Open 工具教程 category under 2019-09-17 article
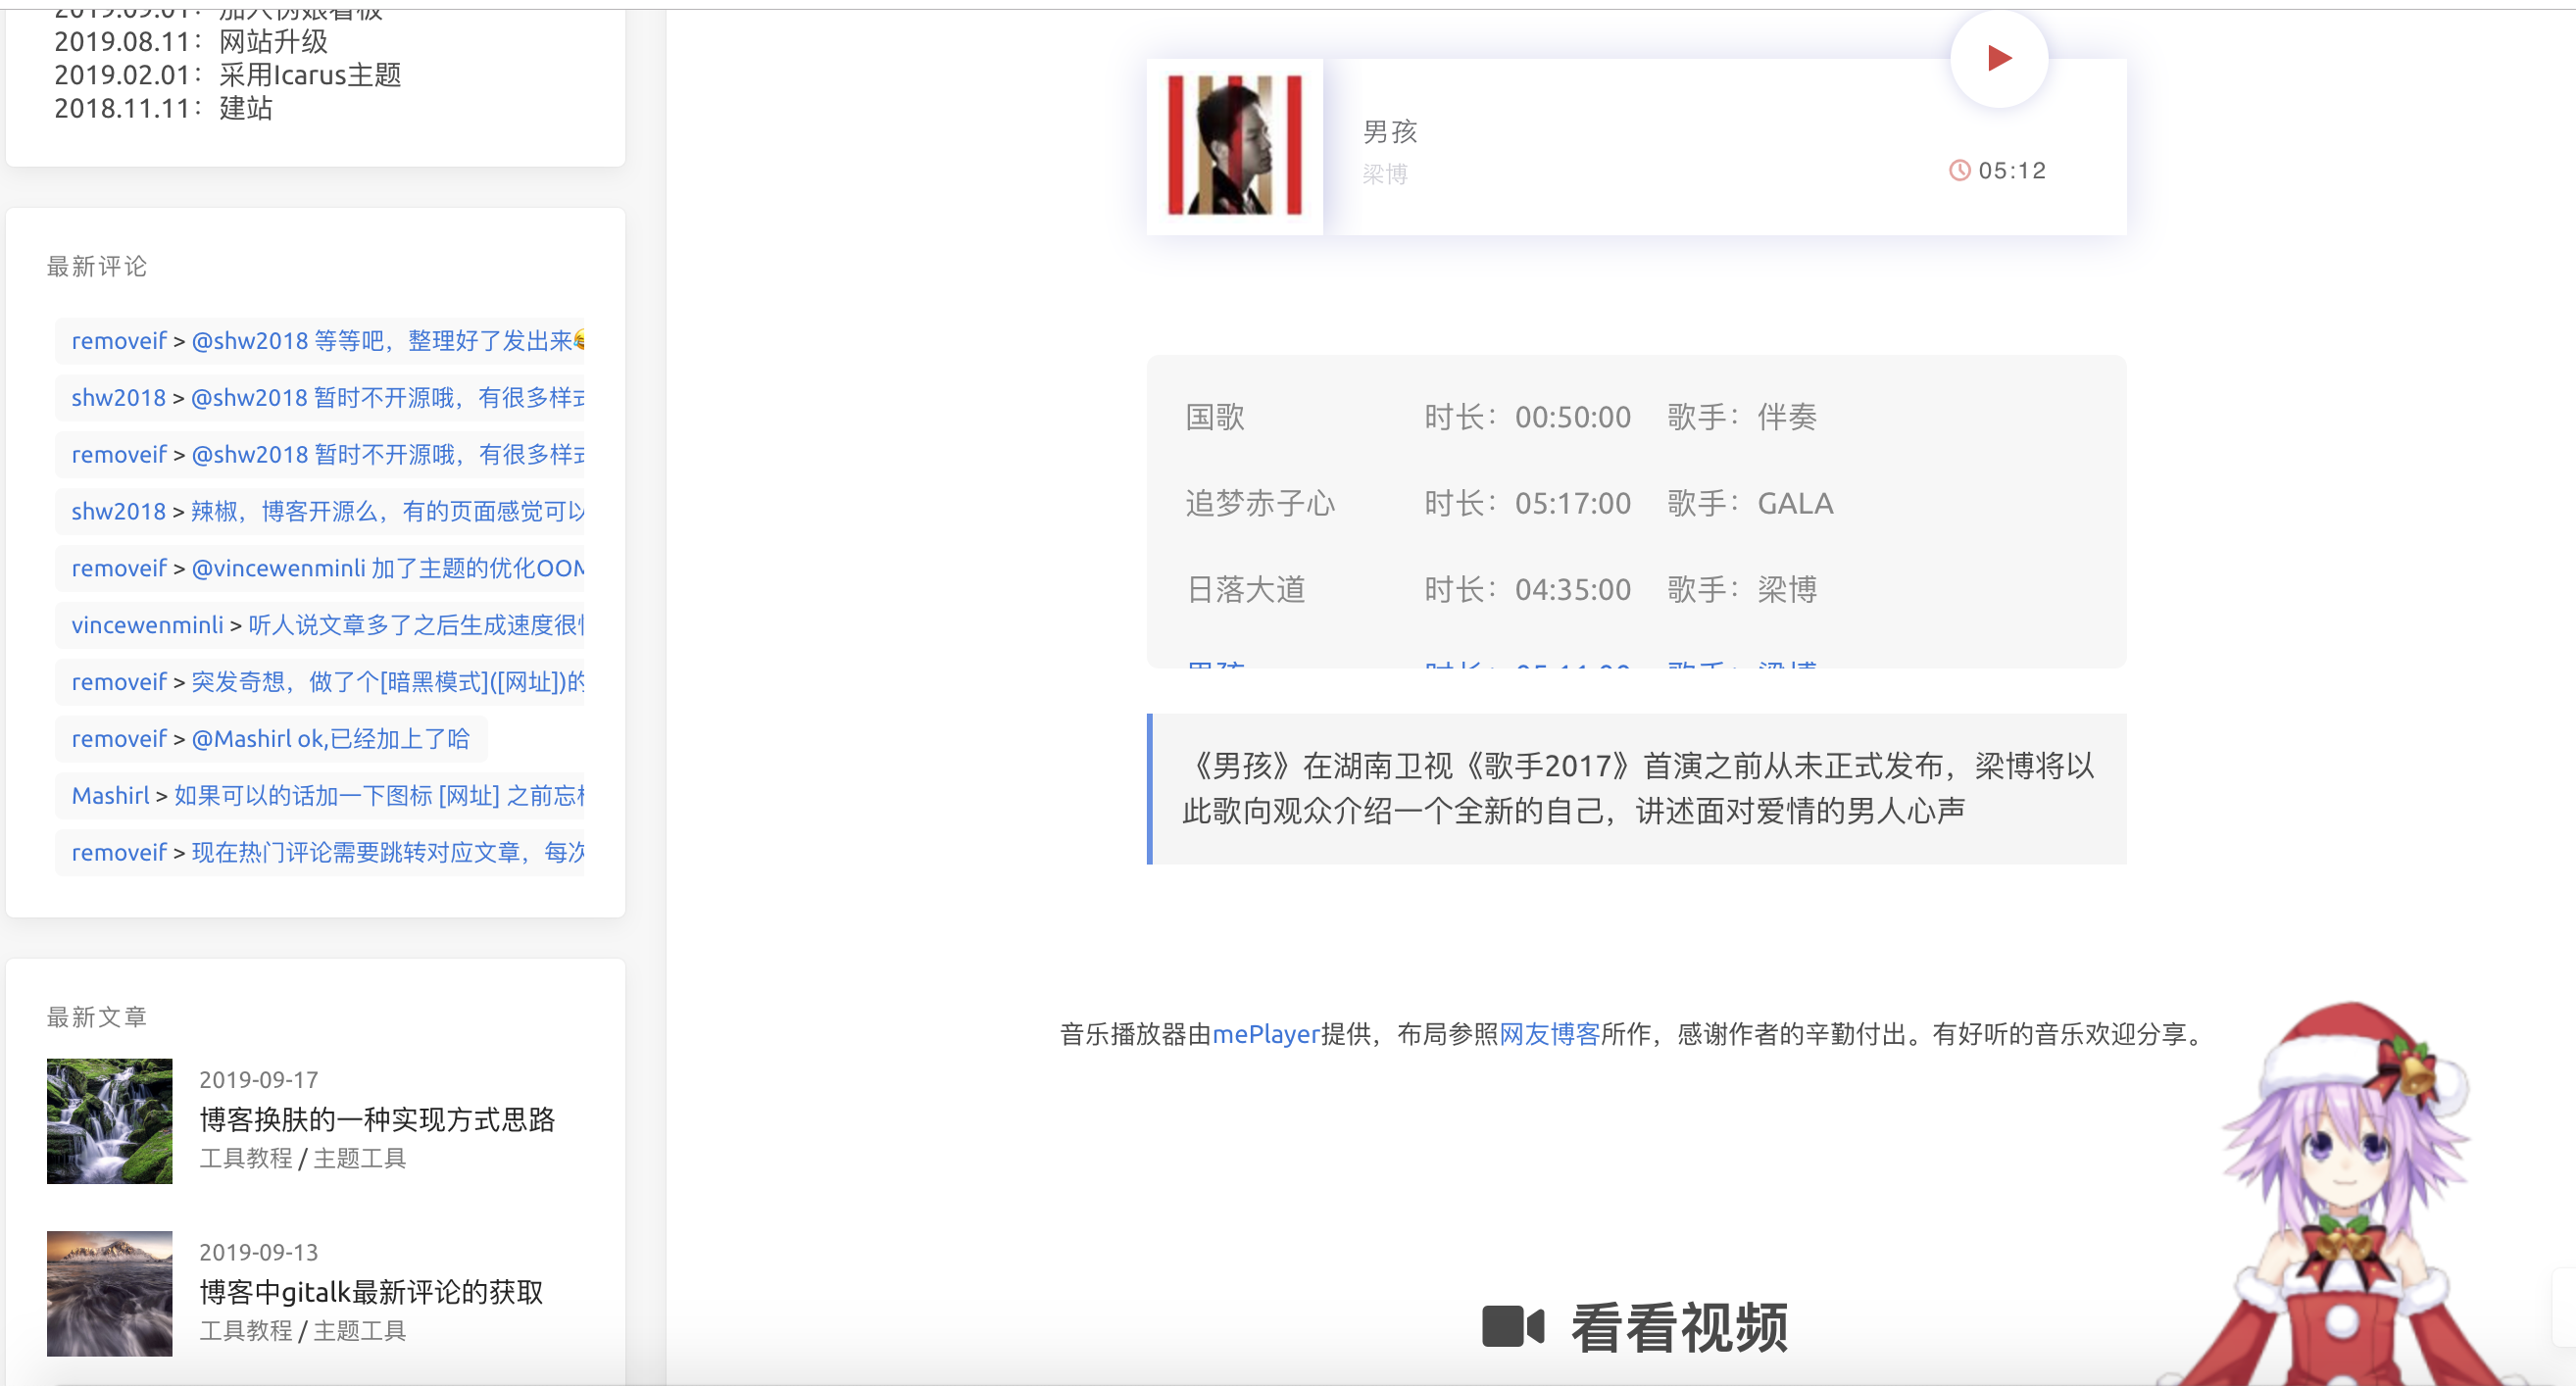 245,1158
